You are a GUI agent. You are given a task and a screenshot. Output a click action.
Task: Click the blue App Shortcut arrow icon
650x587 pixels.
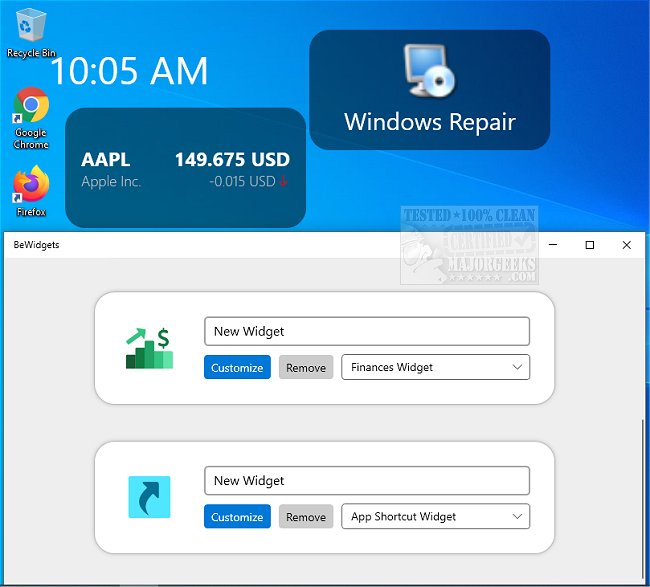coord(149,497)
